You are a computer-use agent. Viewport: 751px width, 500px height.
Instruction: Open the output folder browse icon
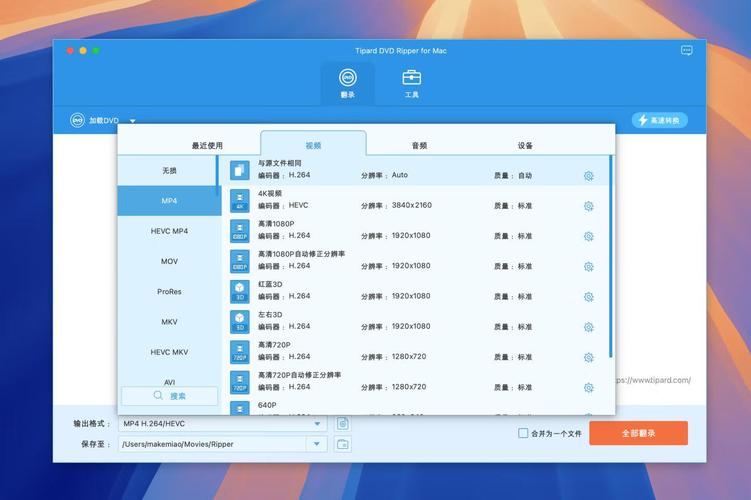pyautogui.click(x=342, y=444)
